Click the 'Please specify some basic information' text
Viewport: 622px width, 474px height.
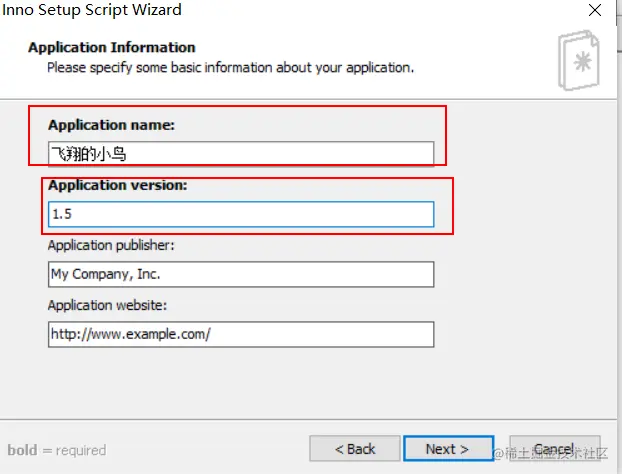[x=230, y=68]
